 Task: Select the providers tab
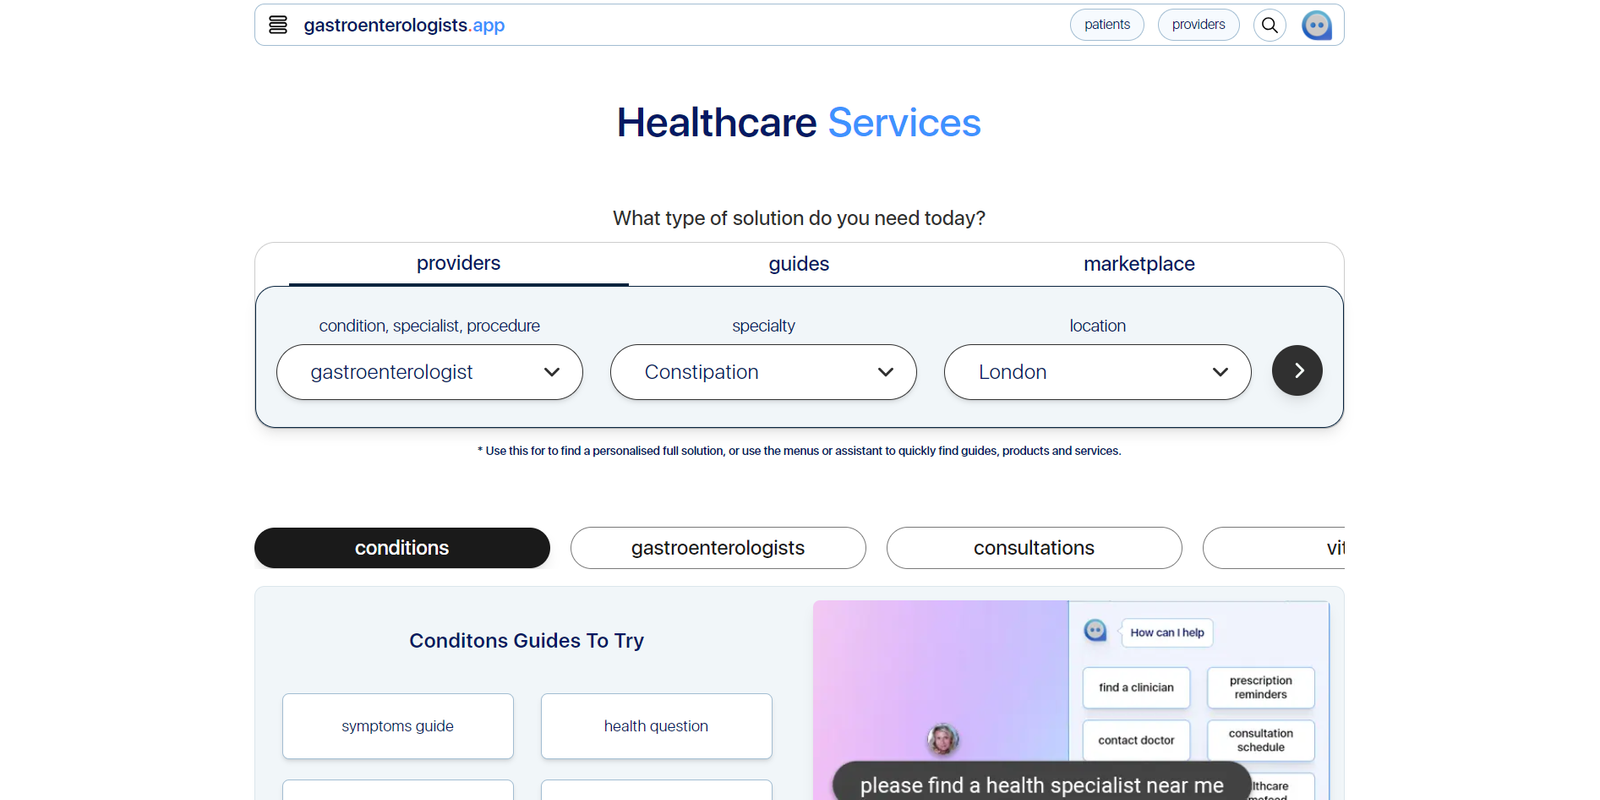click(x=458, y=264)
